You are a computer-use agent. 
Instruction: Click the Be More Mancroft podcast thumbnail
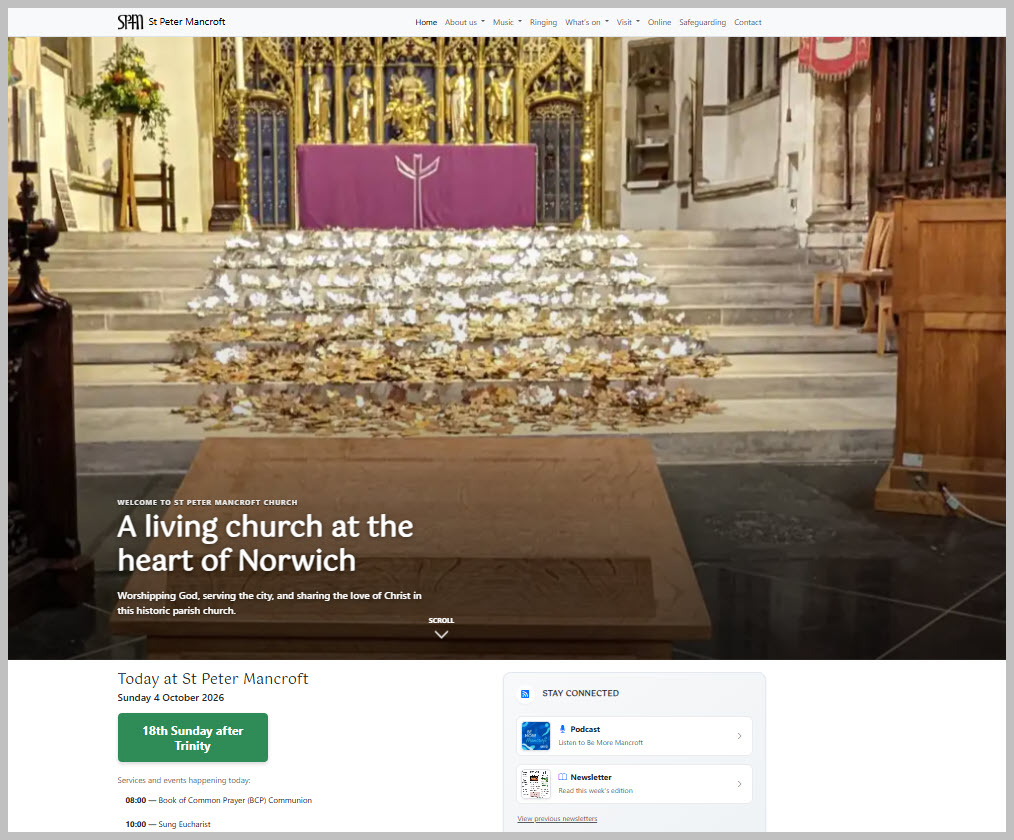535,736
